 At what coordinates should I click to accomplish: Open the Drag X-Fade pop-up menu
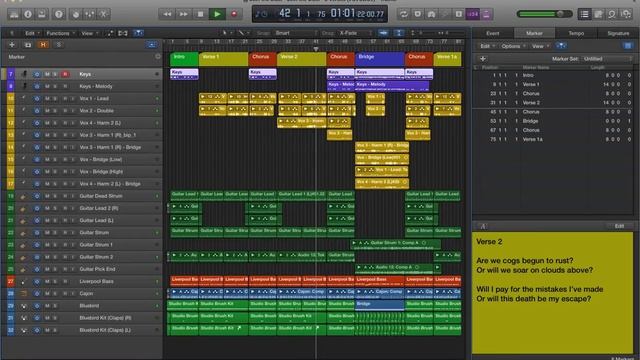pyautogui.click(x=355, y=33)
